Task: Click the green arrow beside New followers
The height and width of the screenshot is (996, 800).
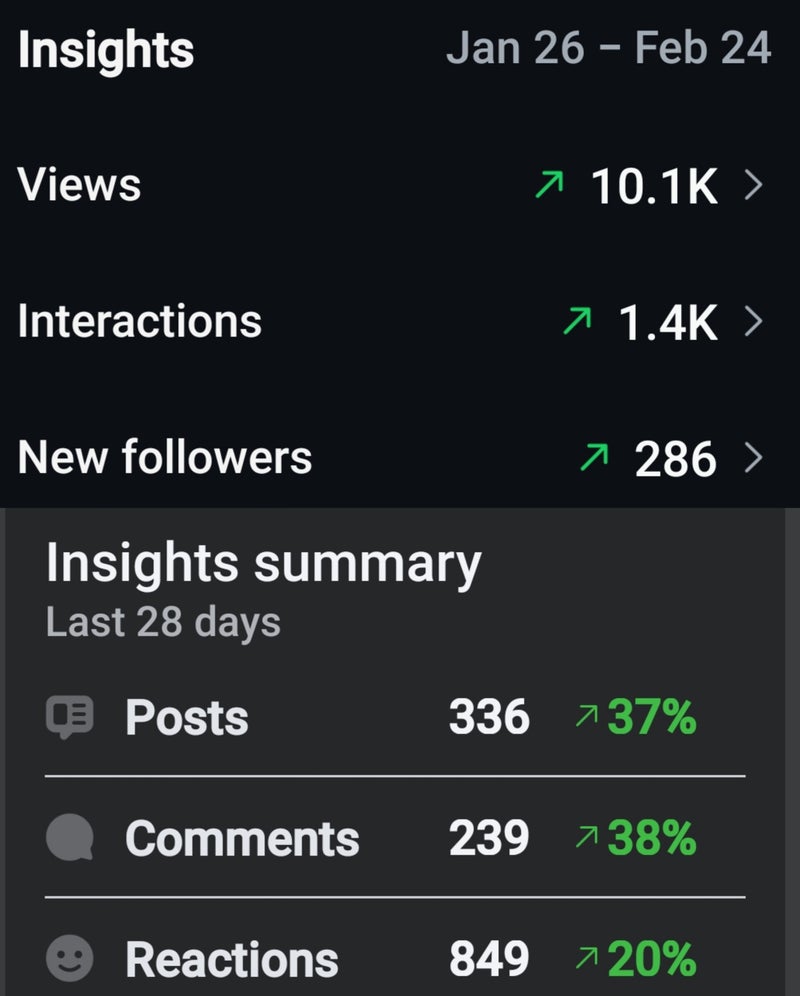Action: (593, 458)
